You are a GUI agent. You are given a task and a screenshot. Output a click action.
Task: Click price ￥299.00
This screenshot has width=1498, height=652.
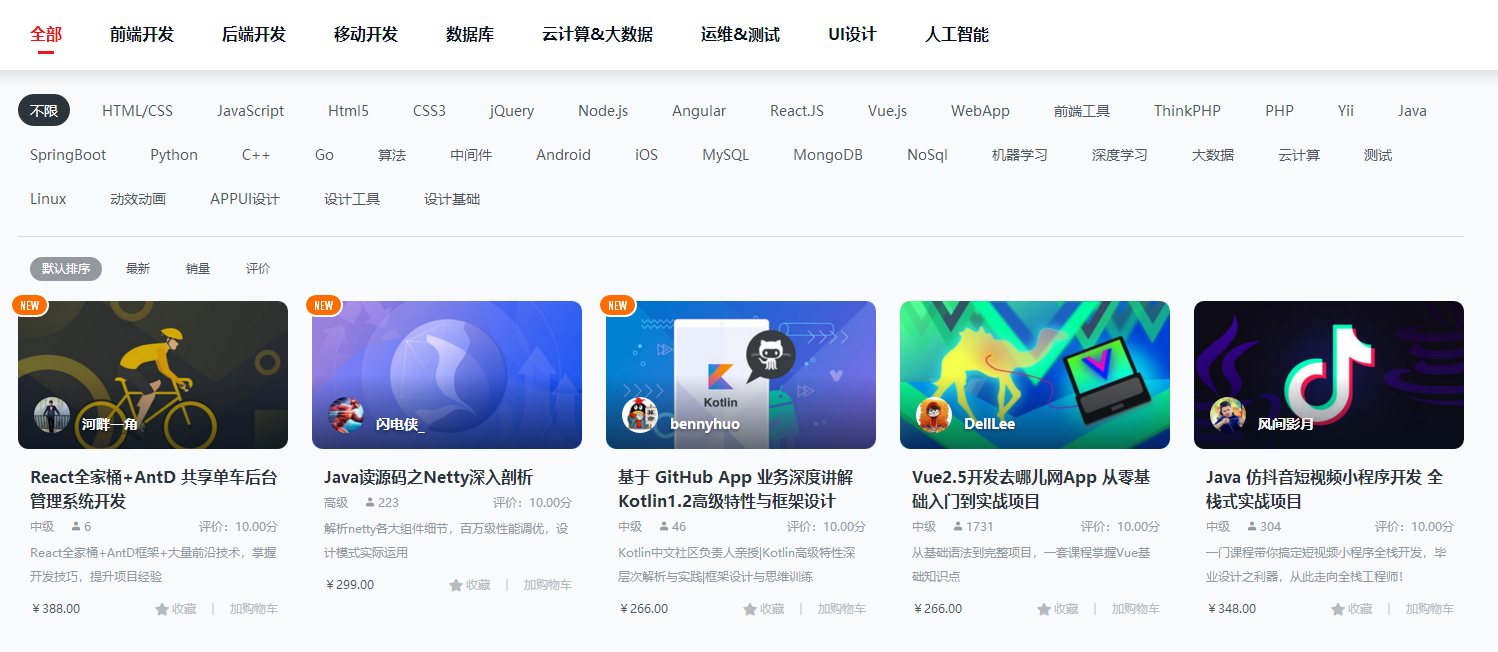pos(350,585)
